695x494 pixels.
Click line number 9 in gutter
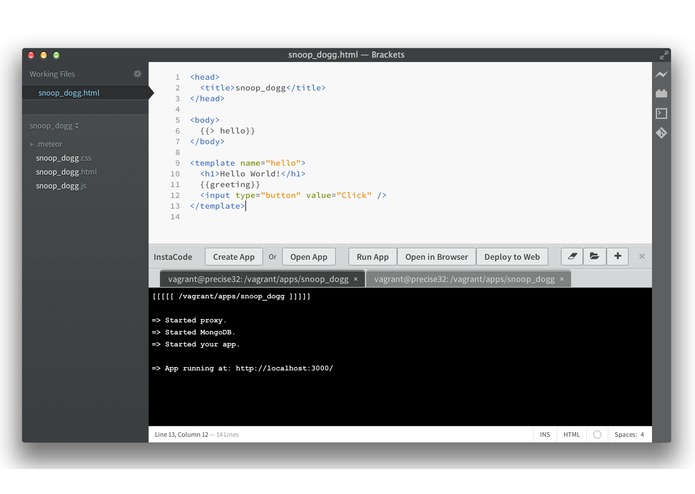coord(177,163)
